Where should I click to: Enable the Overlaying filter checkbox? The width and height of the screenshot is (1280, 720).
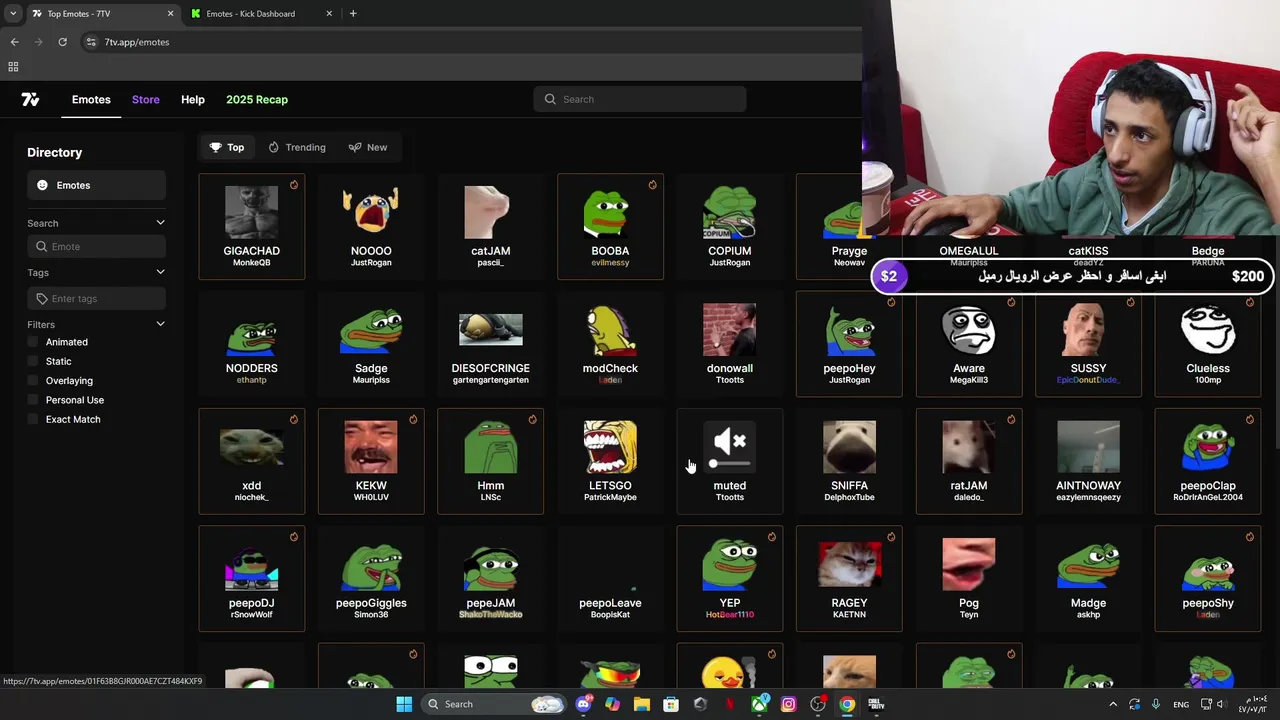33,380
